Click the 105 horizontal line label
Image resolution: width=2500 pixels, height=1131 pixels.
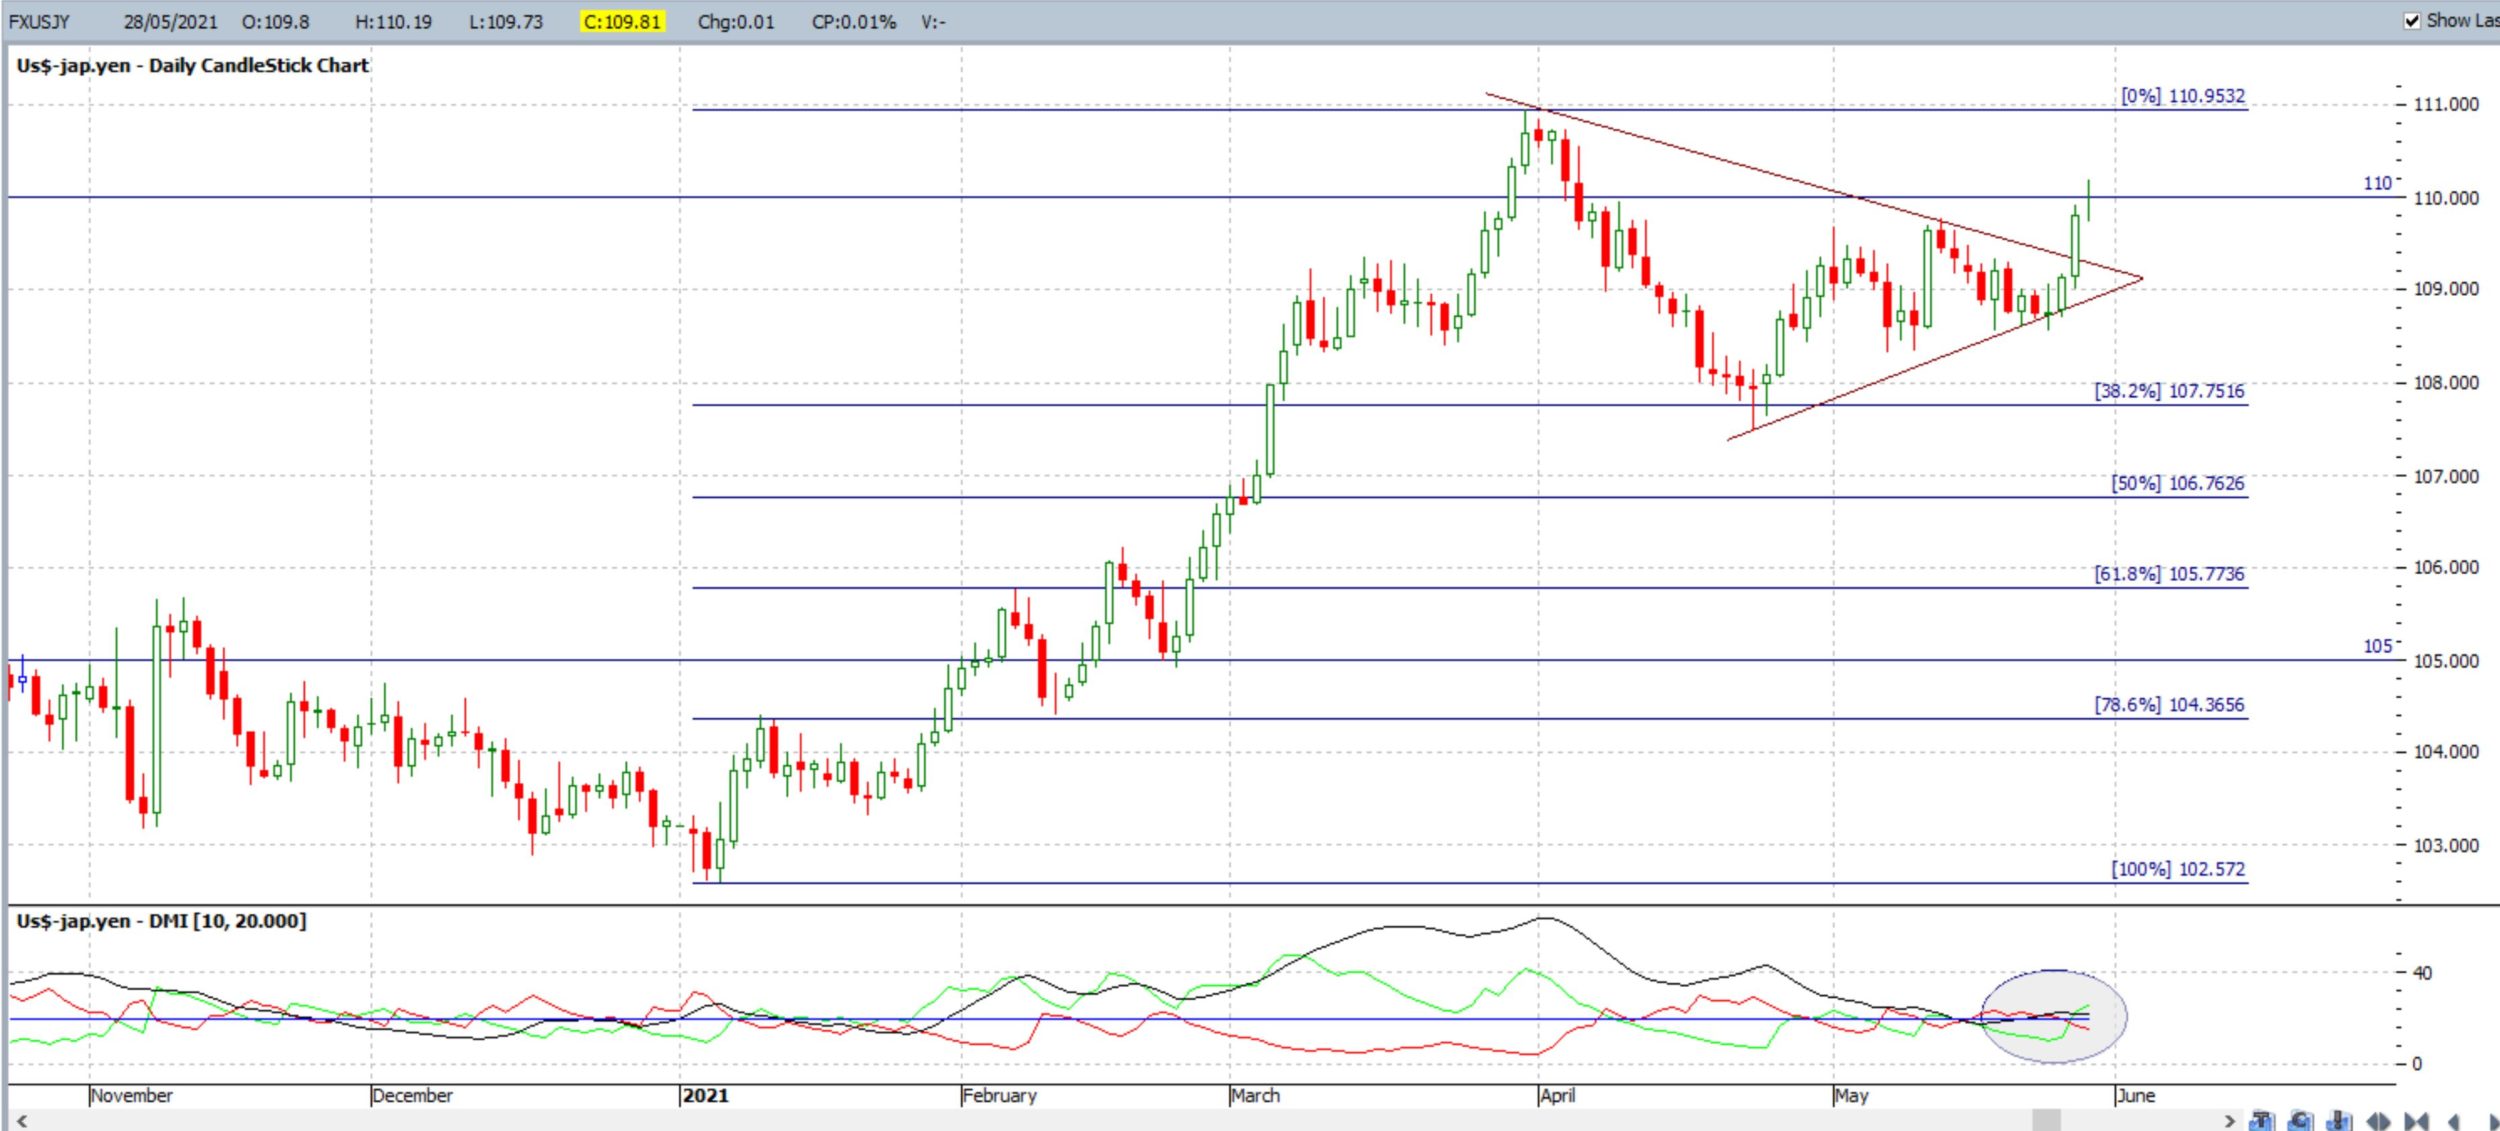2377,647
